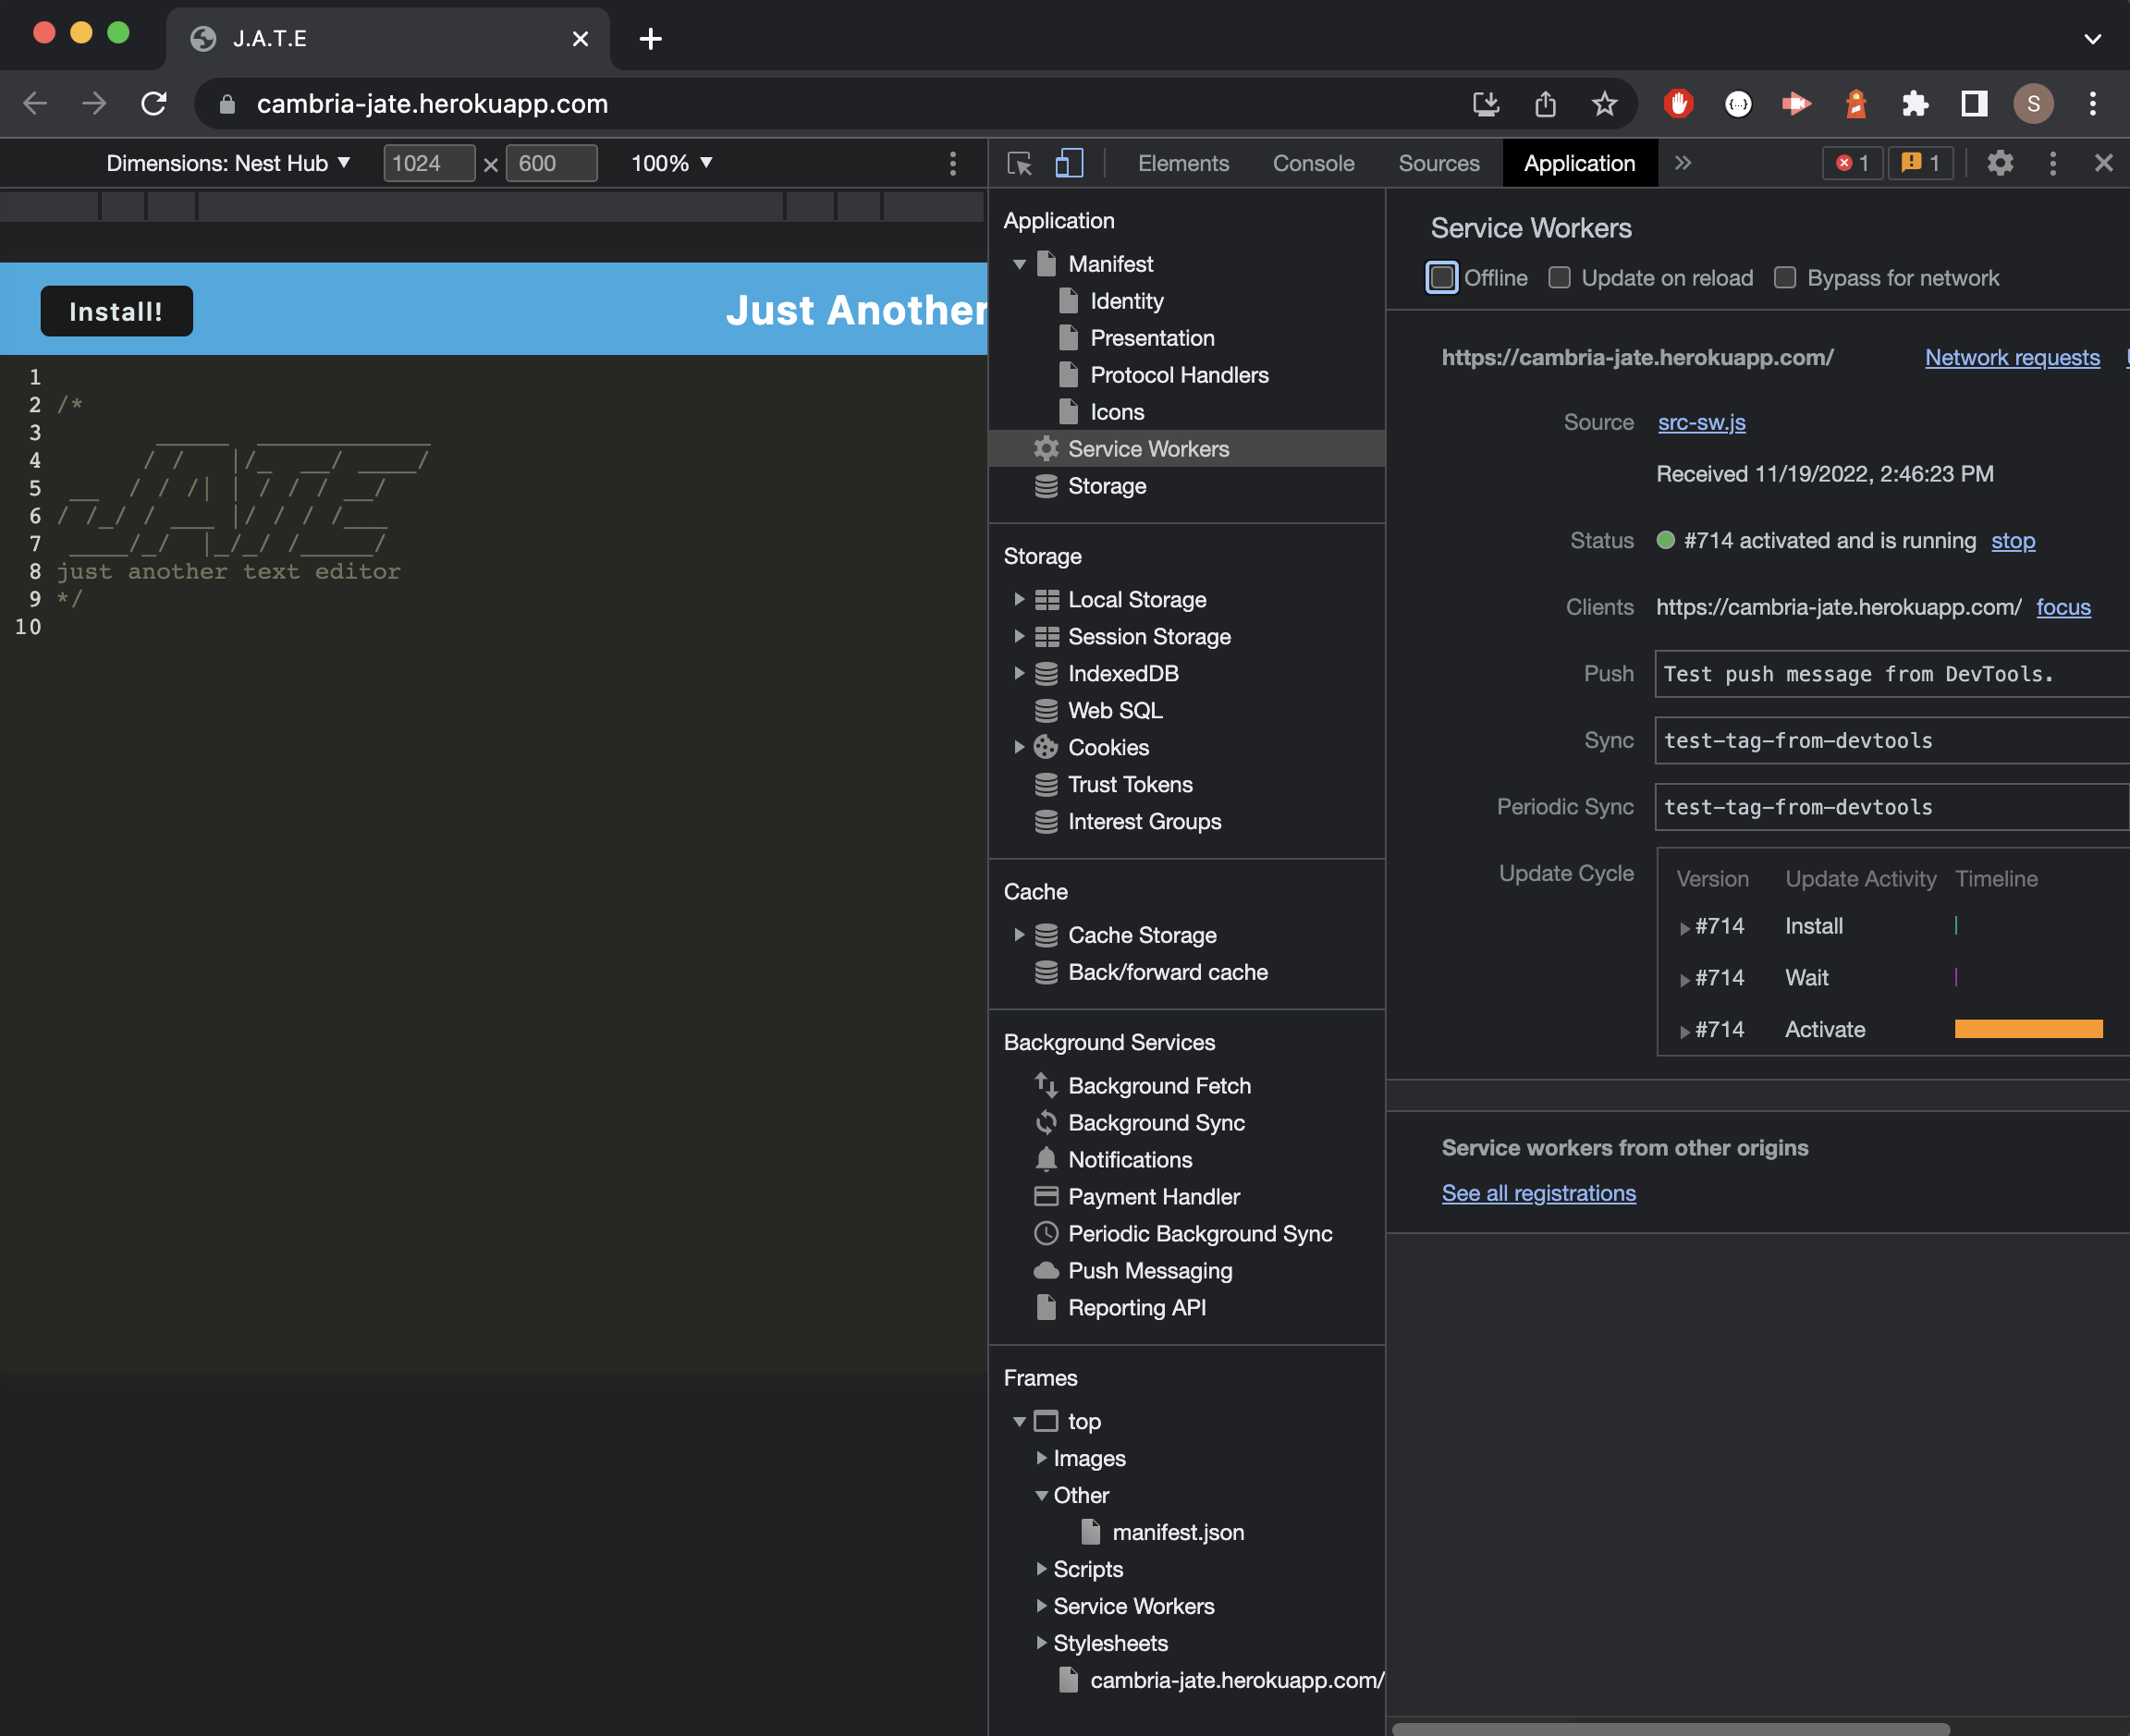Click the bookmark star in address bar
Screen dimensions: 2130x1736
click(1605, 103)
